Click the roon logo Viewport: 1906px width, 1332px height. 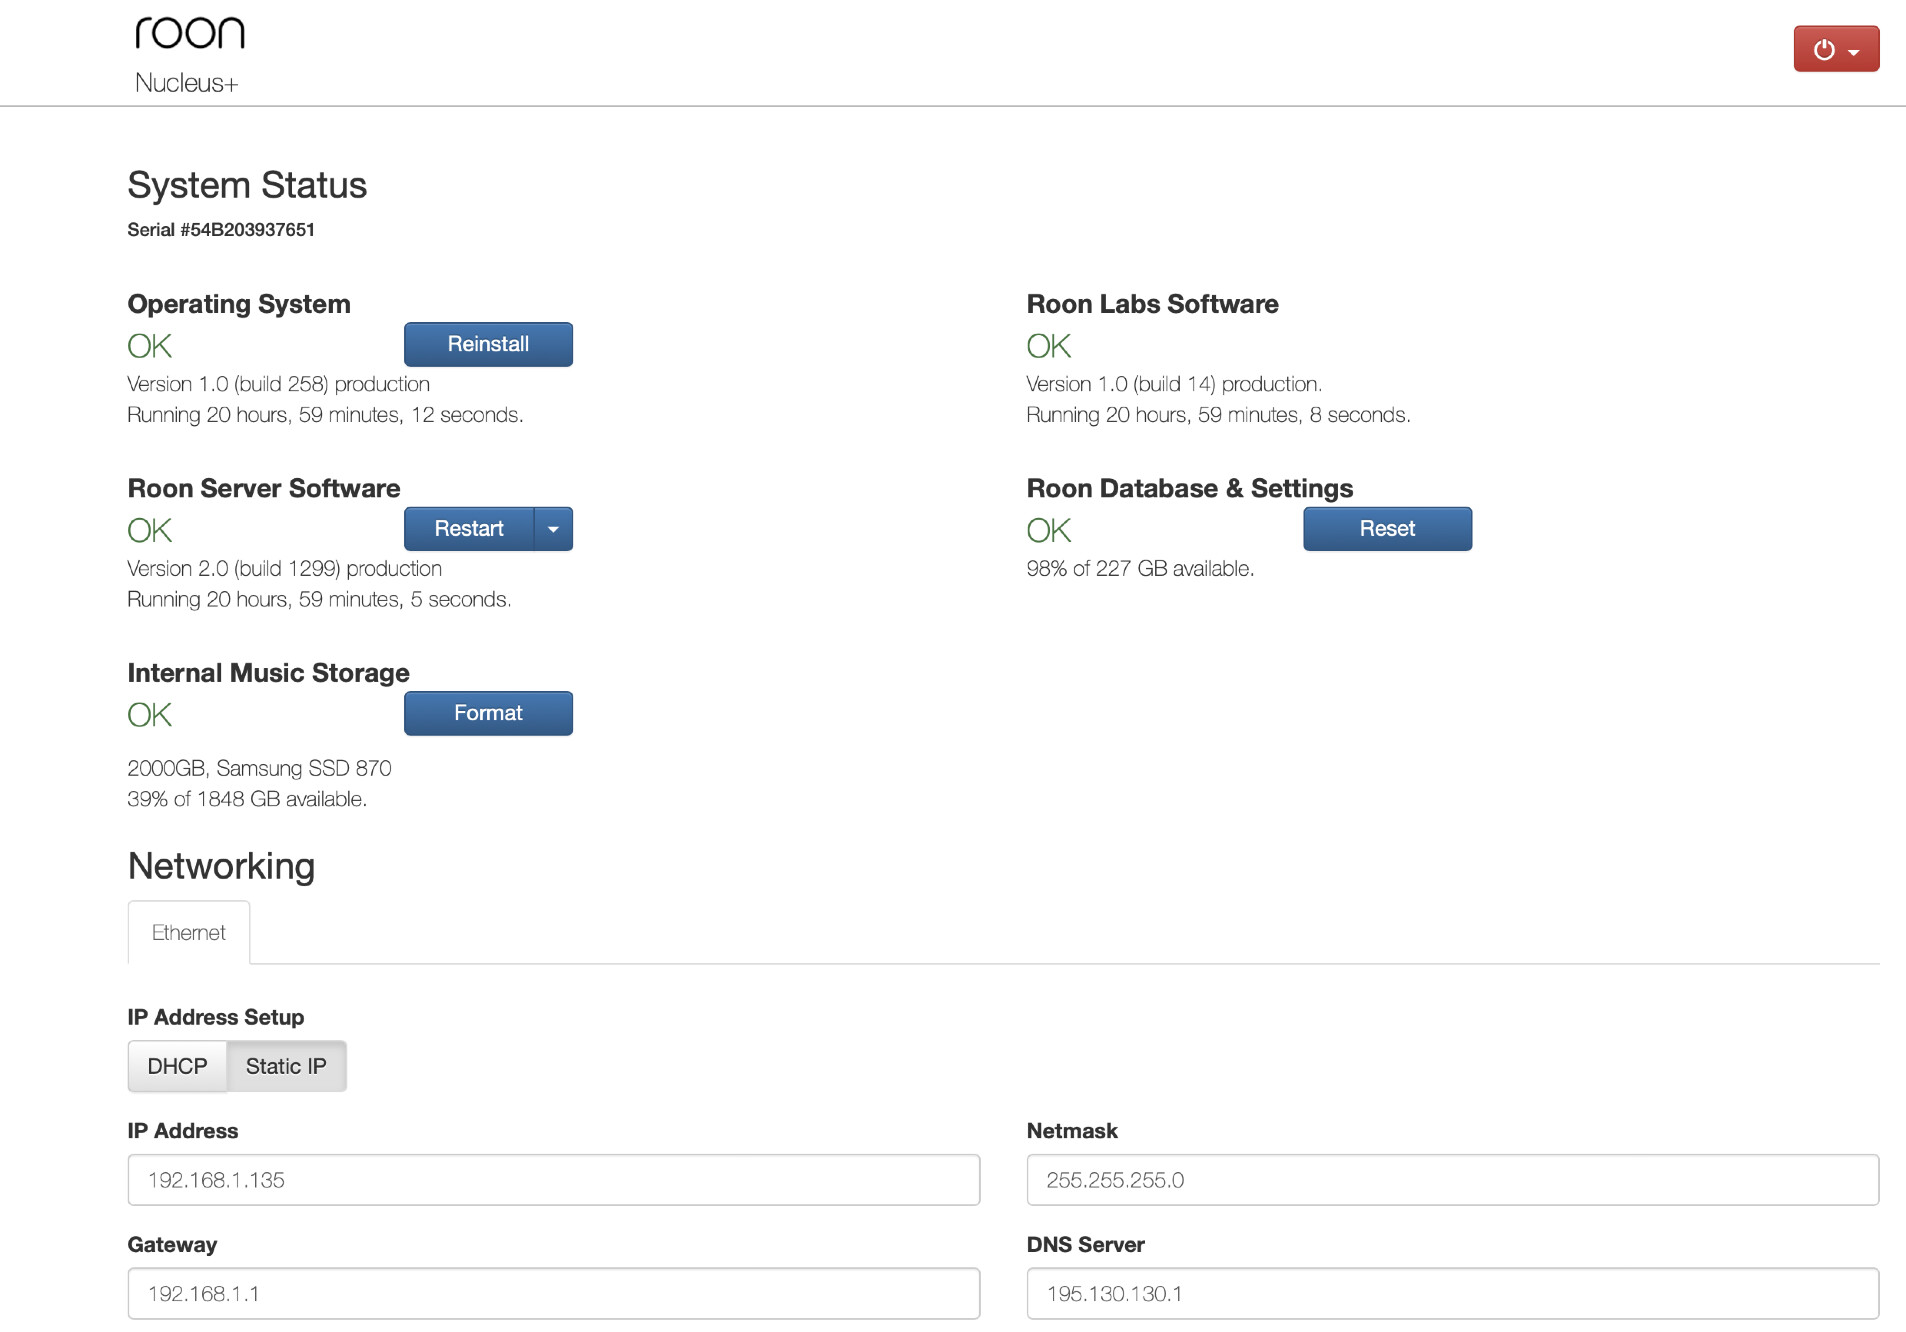coord(190,33)
